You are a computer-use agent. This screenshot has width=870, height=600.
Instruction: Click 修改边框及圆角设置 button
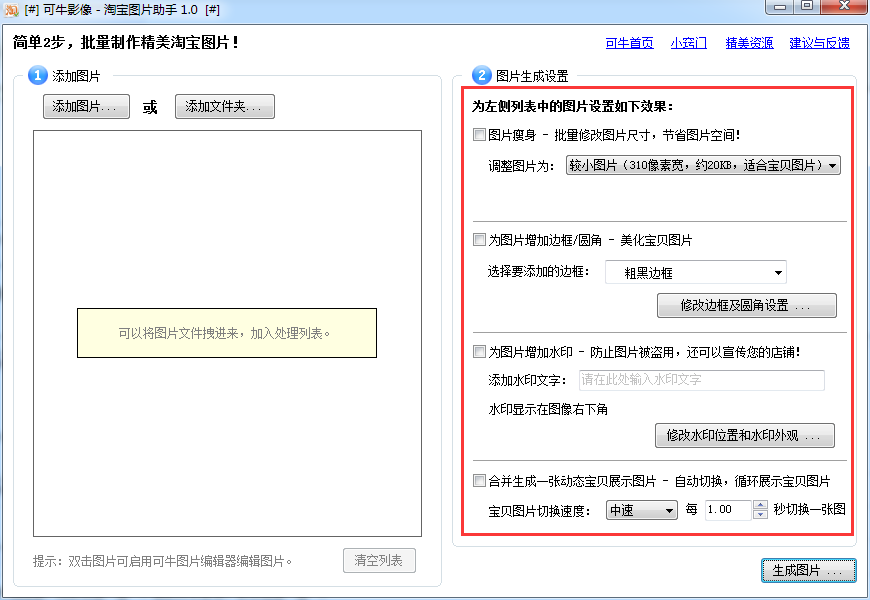pos(746,305)
